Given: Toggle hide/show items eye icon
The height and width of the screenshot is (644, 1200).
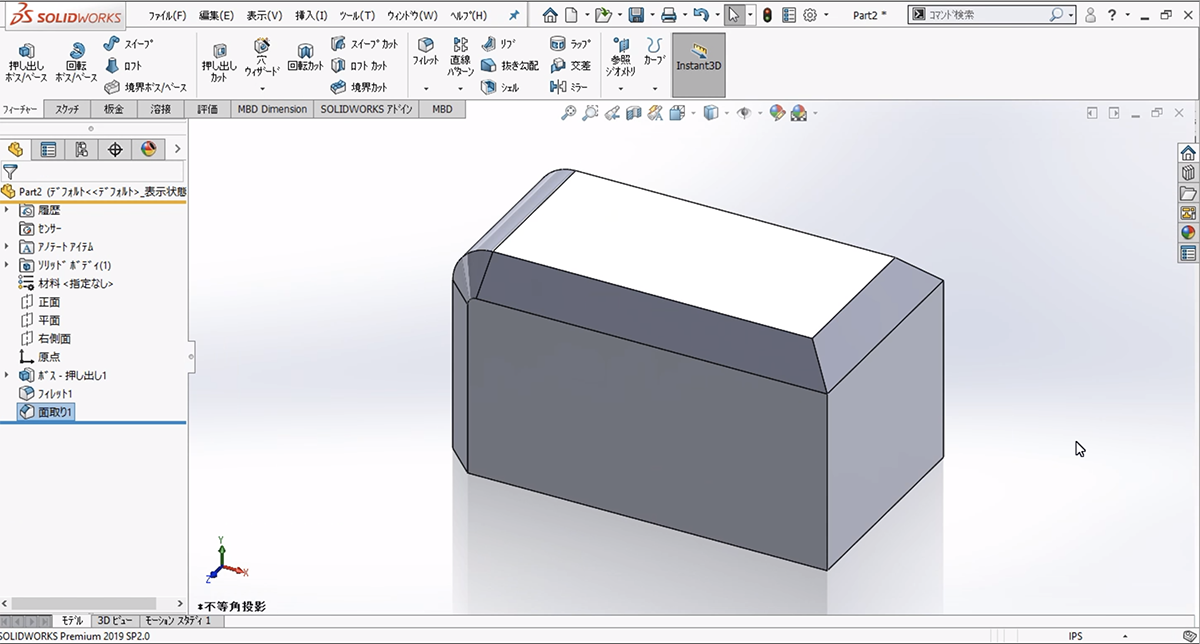Looking at the screenshot, I should coord(743,112).
